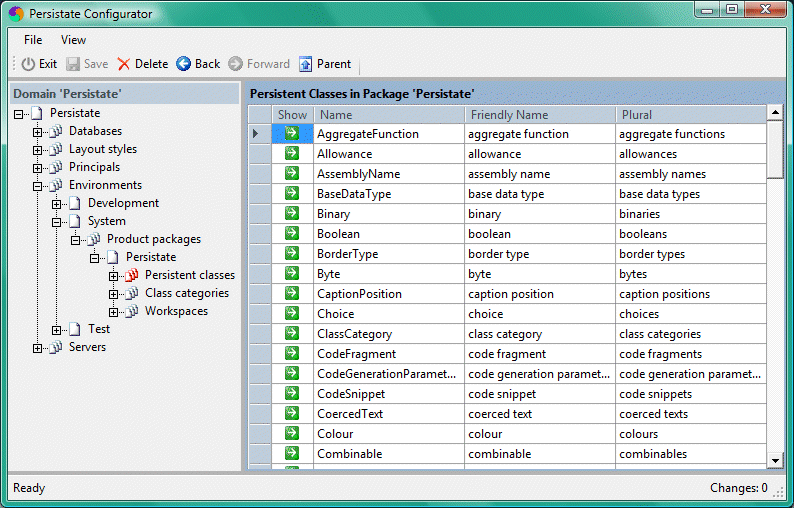Click the 'coerced texts' plural cell

coord(691,414)
